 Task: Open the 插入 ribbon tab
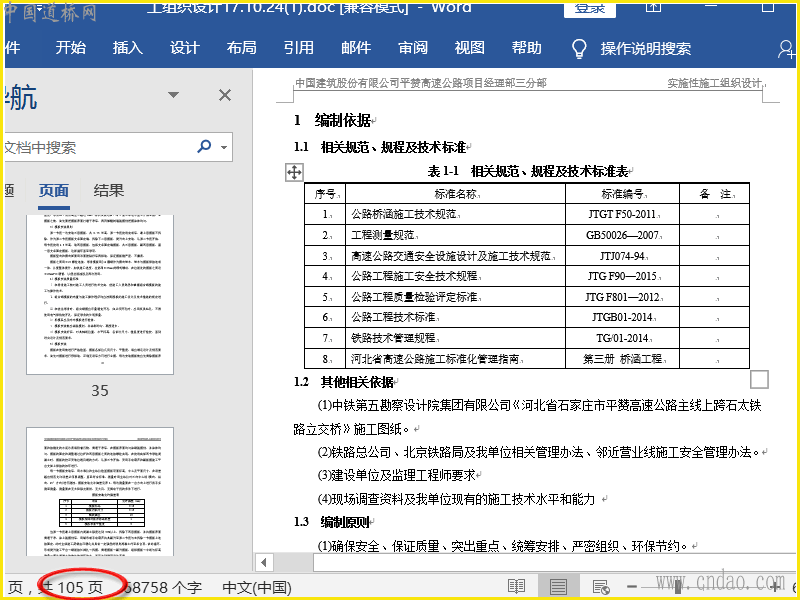tap(128, 48)
